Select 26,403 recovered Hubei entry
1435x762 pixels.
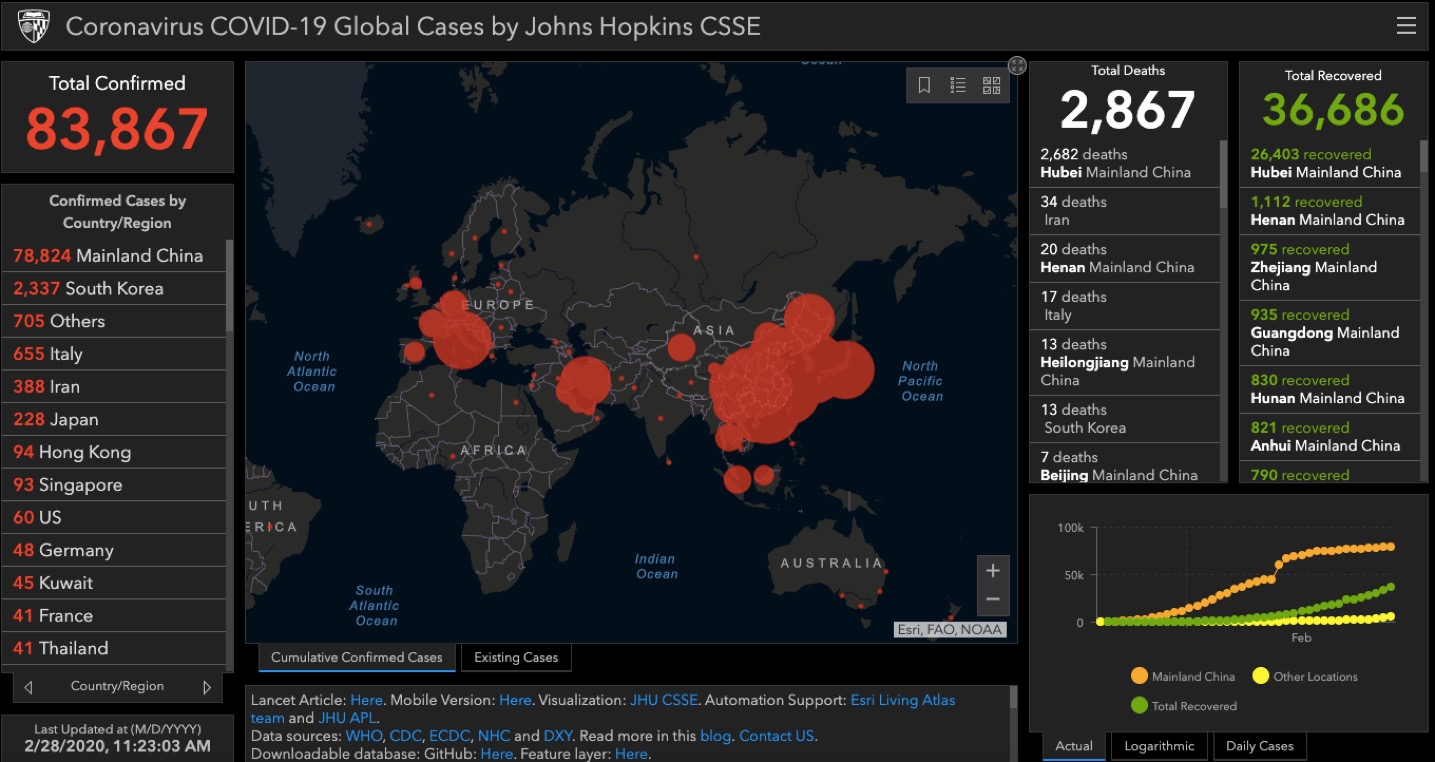coord(1330,163)
